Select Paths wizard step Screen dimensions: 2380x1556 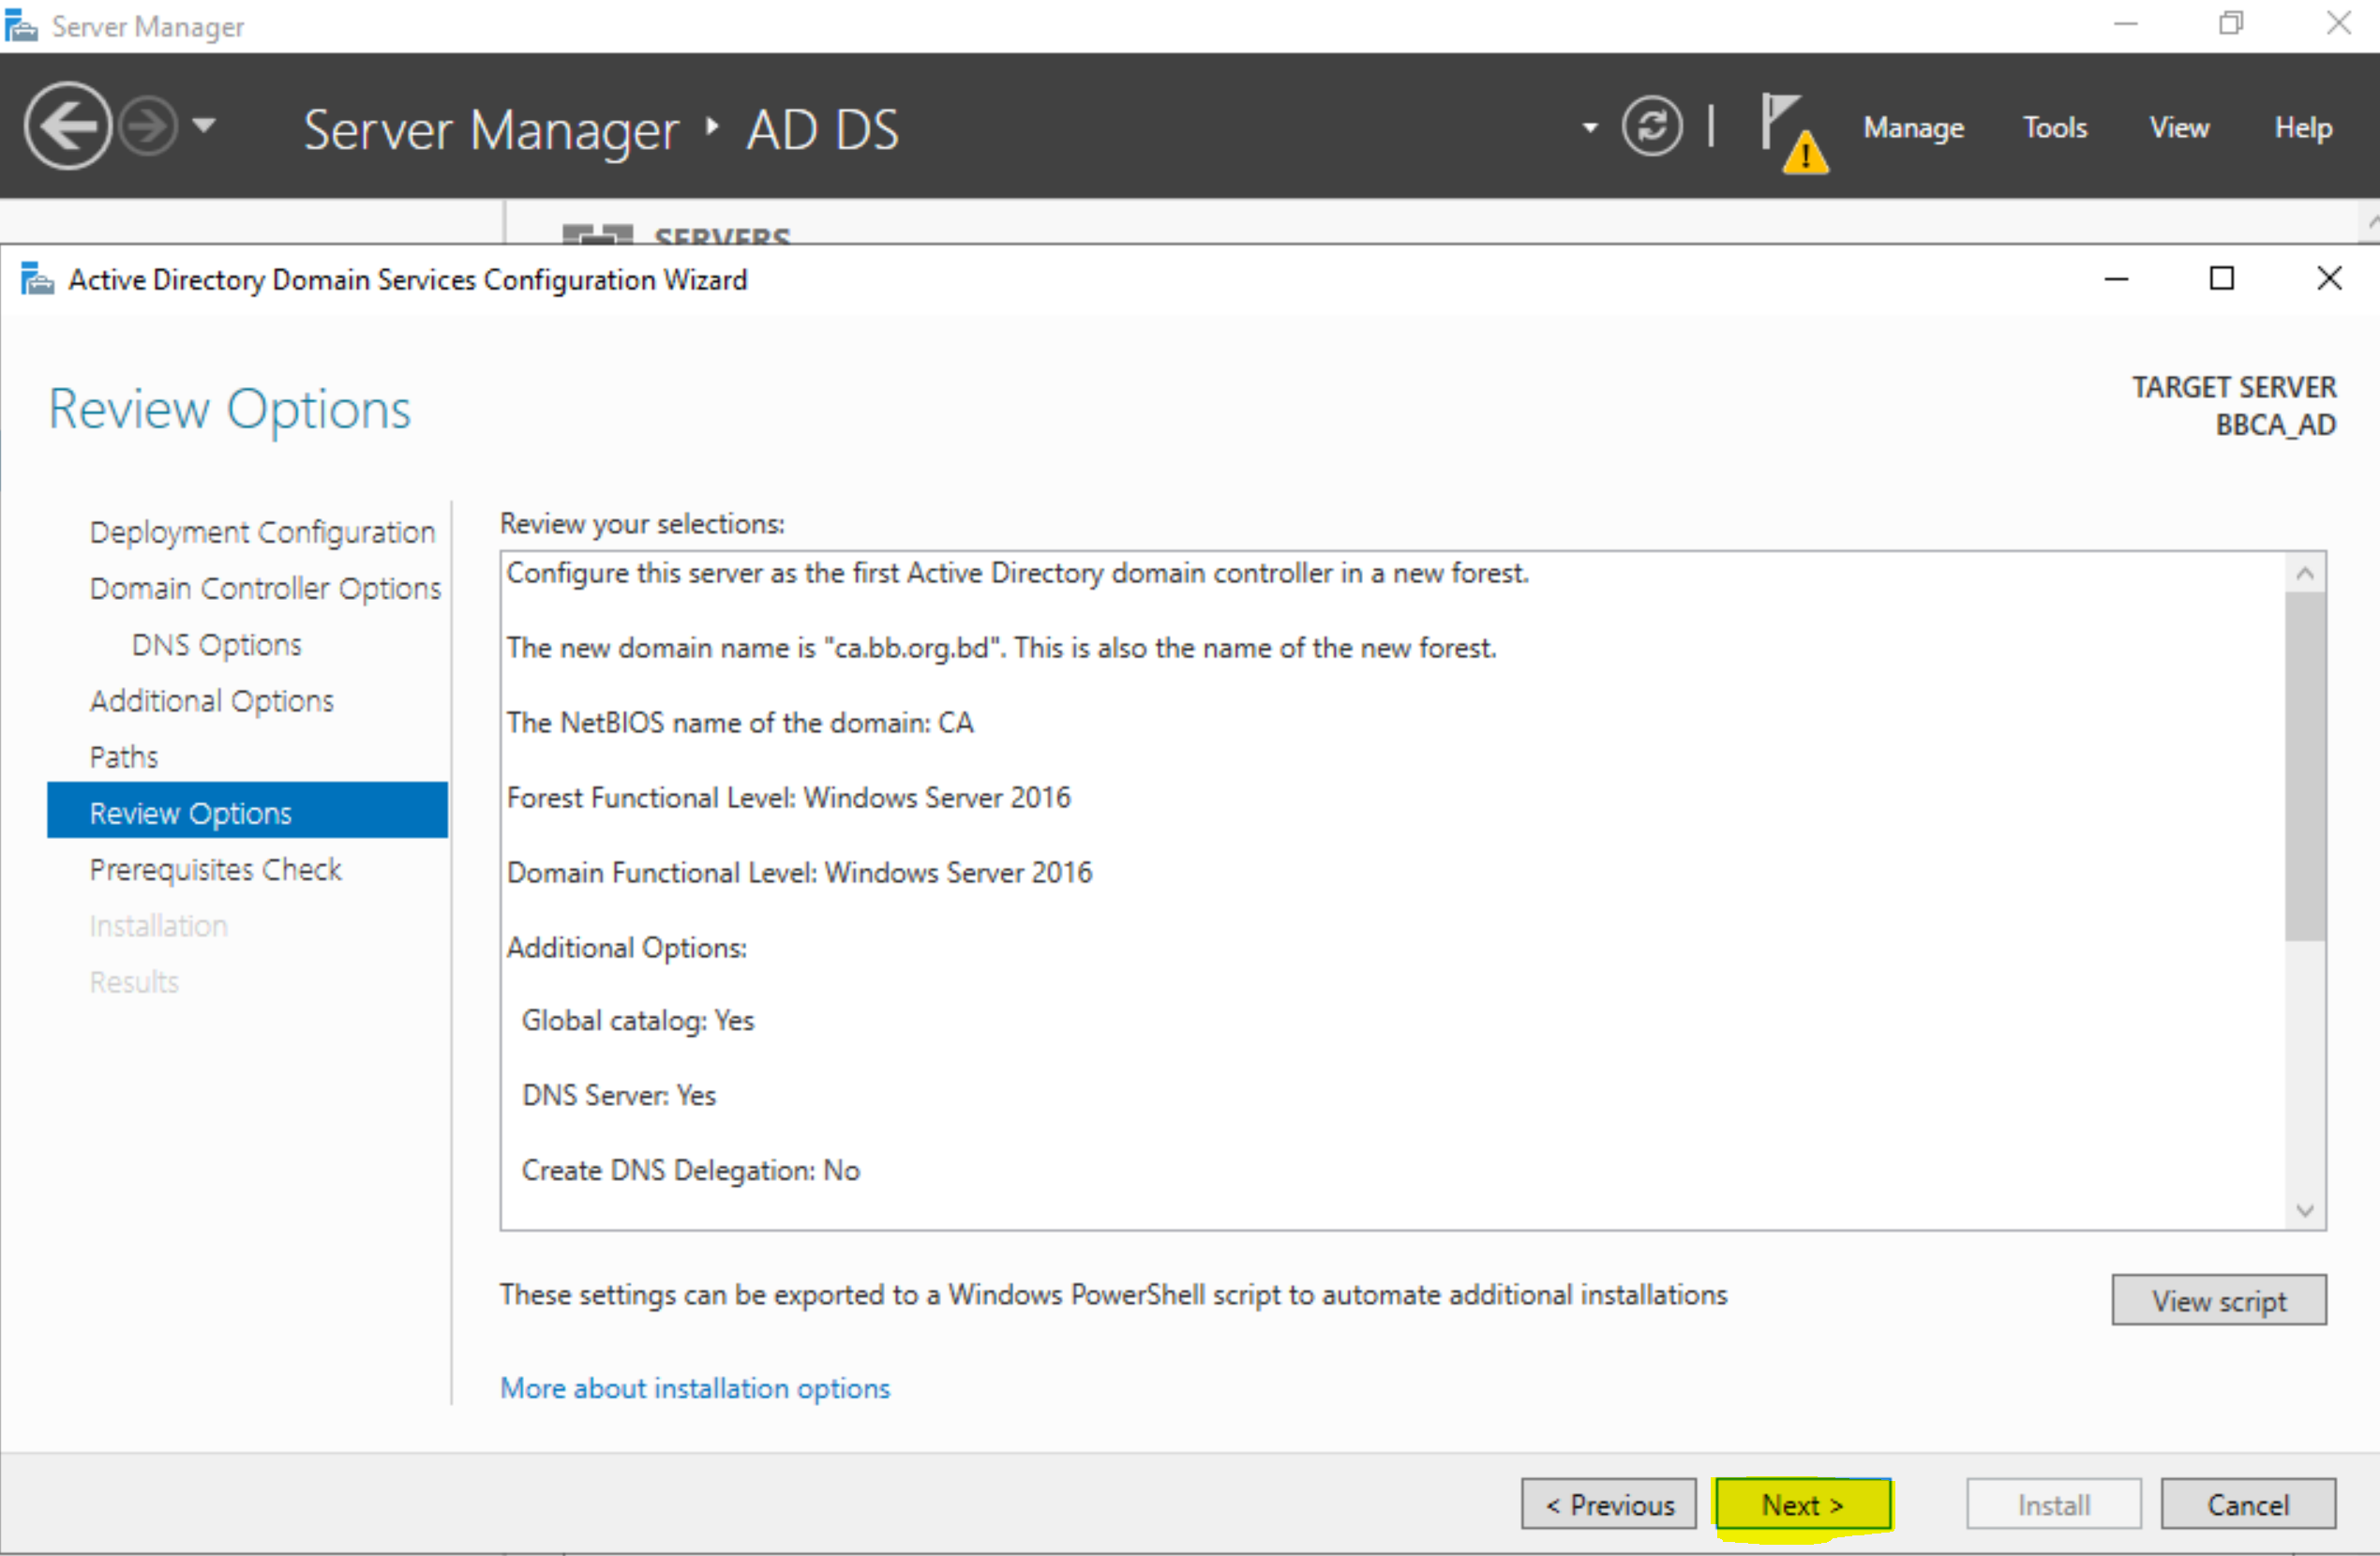tap(124, 757)
